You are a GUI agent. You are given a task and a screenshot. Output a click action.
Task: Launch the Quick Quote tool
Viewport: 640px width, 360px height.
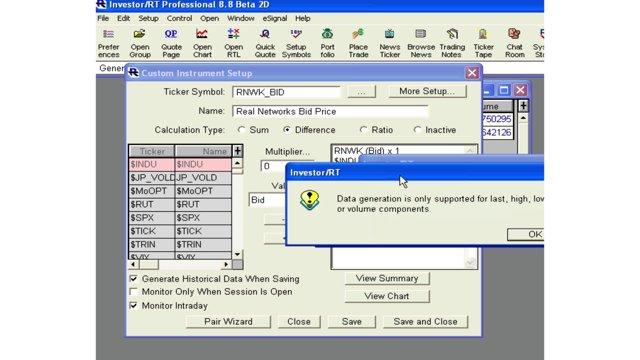click(x=265, y=43)
